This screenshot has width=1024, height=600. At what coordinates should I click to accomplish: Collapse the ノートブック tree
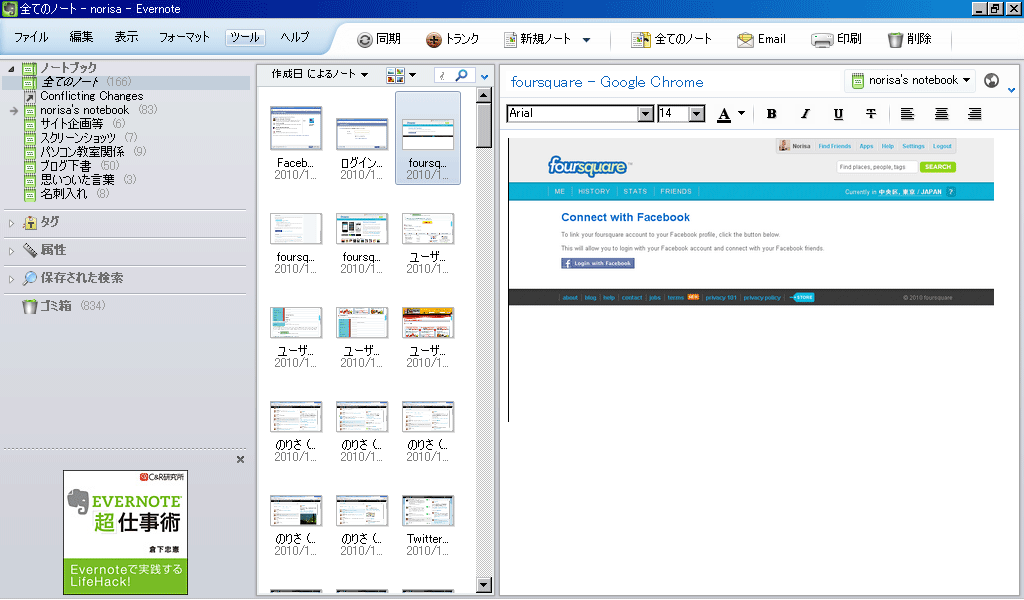coord(11,69)
